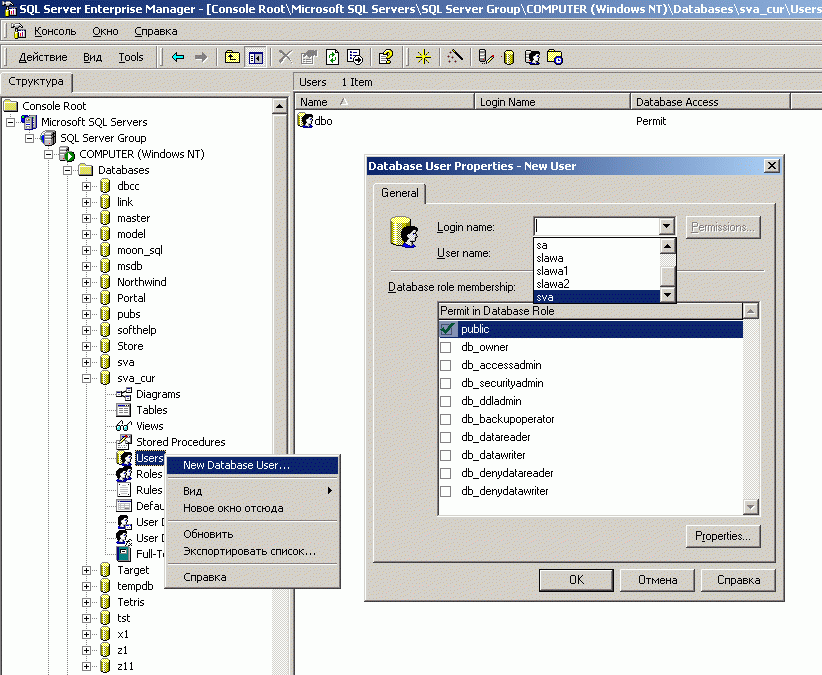Click the COMPUTER server icon with green arrow
822x675 pixels.
[x=67, y=154]
